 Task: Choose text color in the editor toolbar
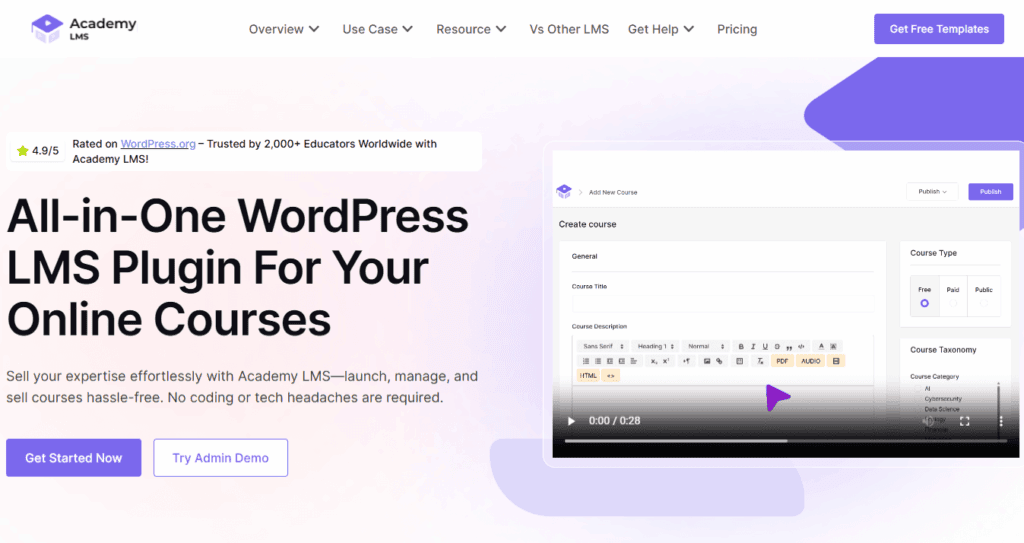click(822, 346)
